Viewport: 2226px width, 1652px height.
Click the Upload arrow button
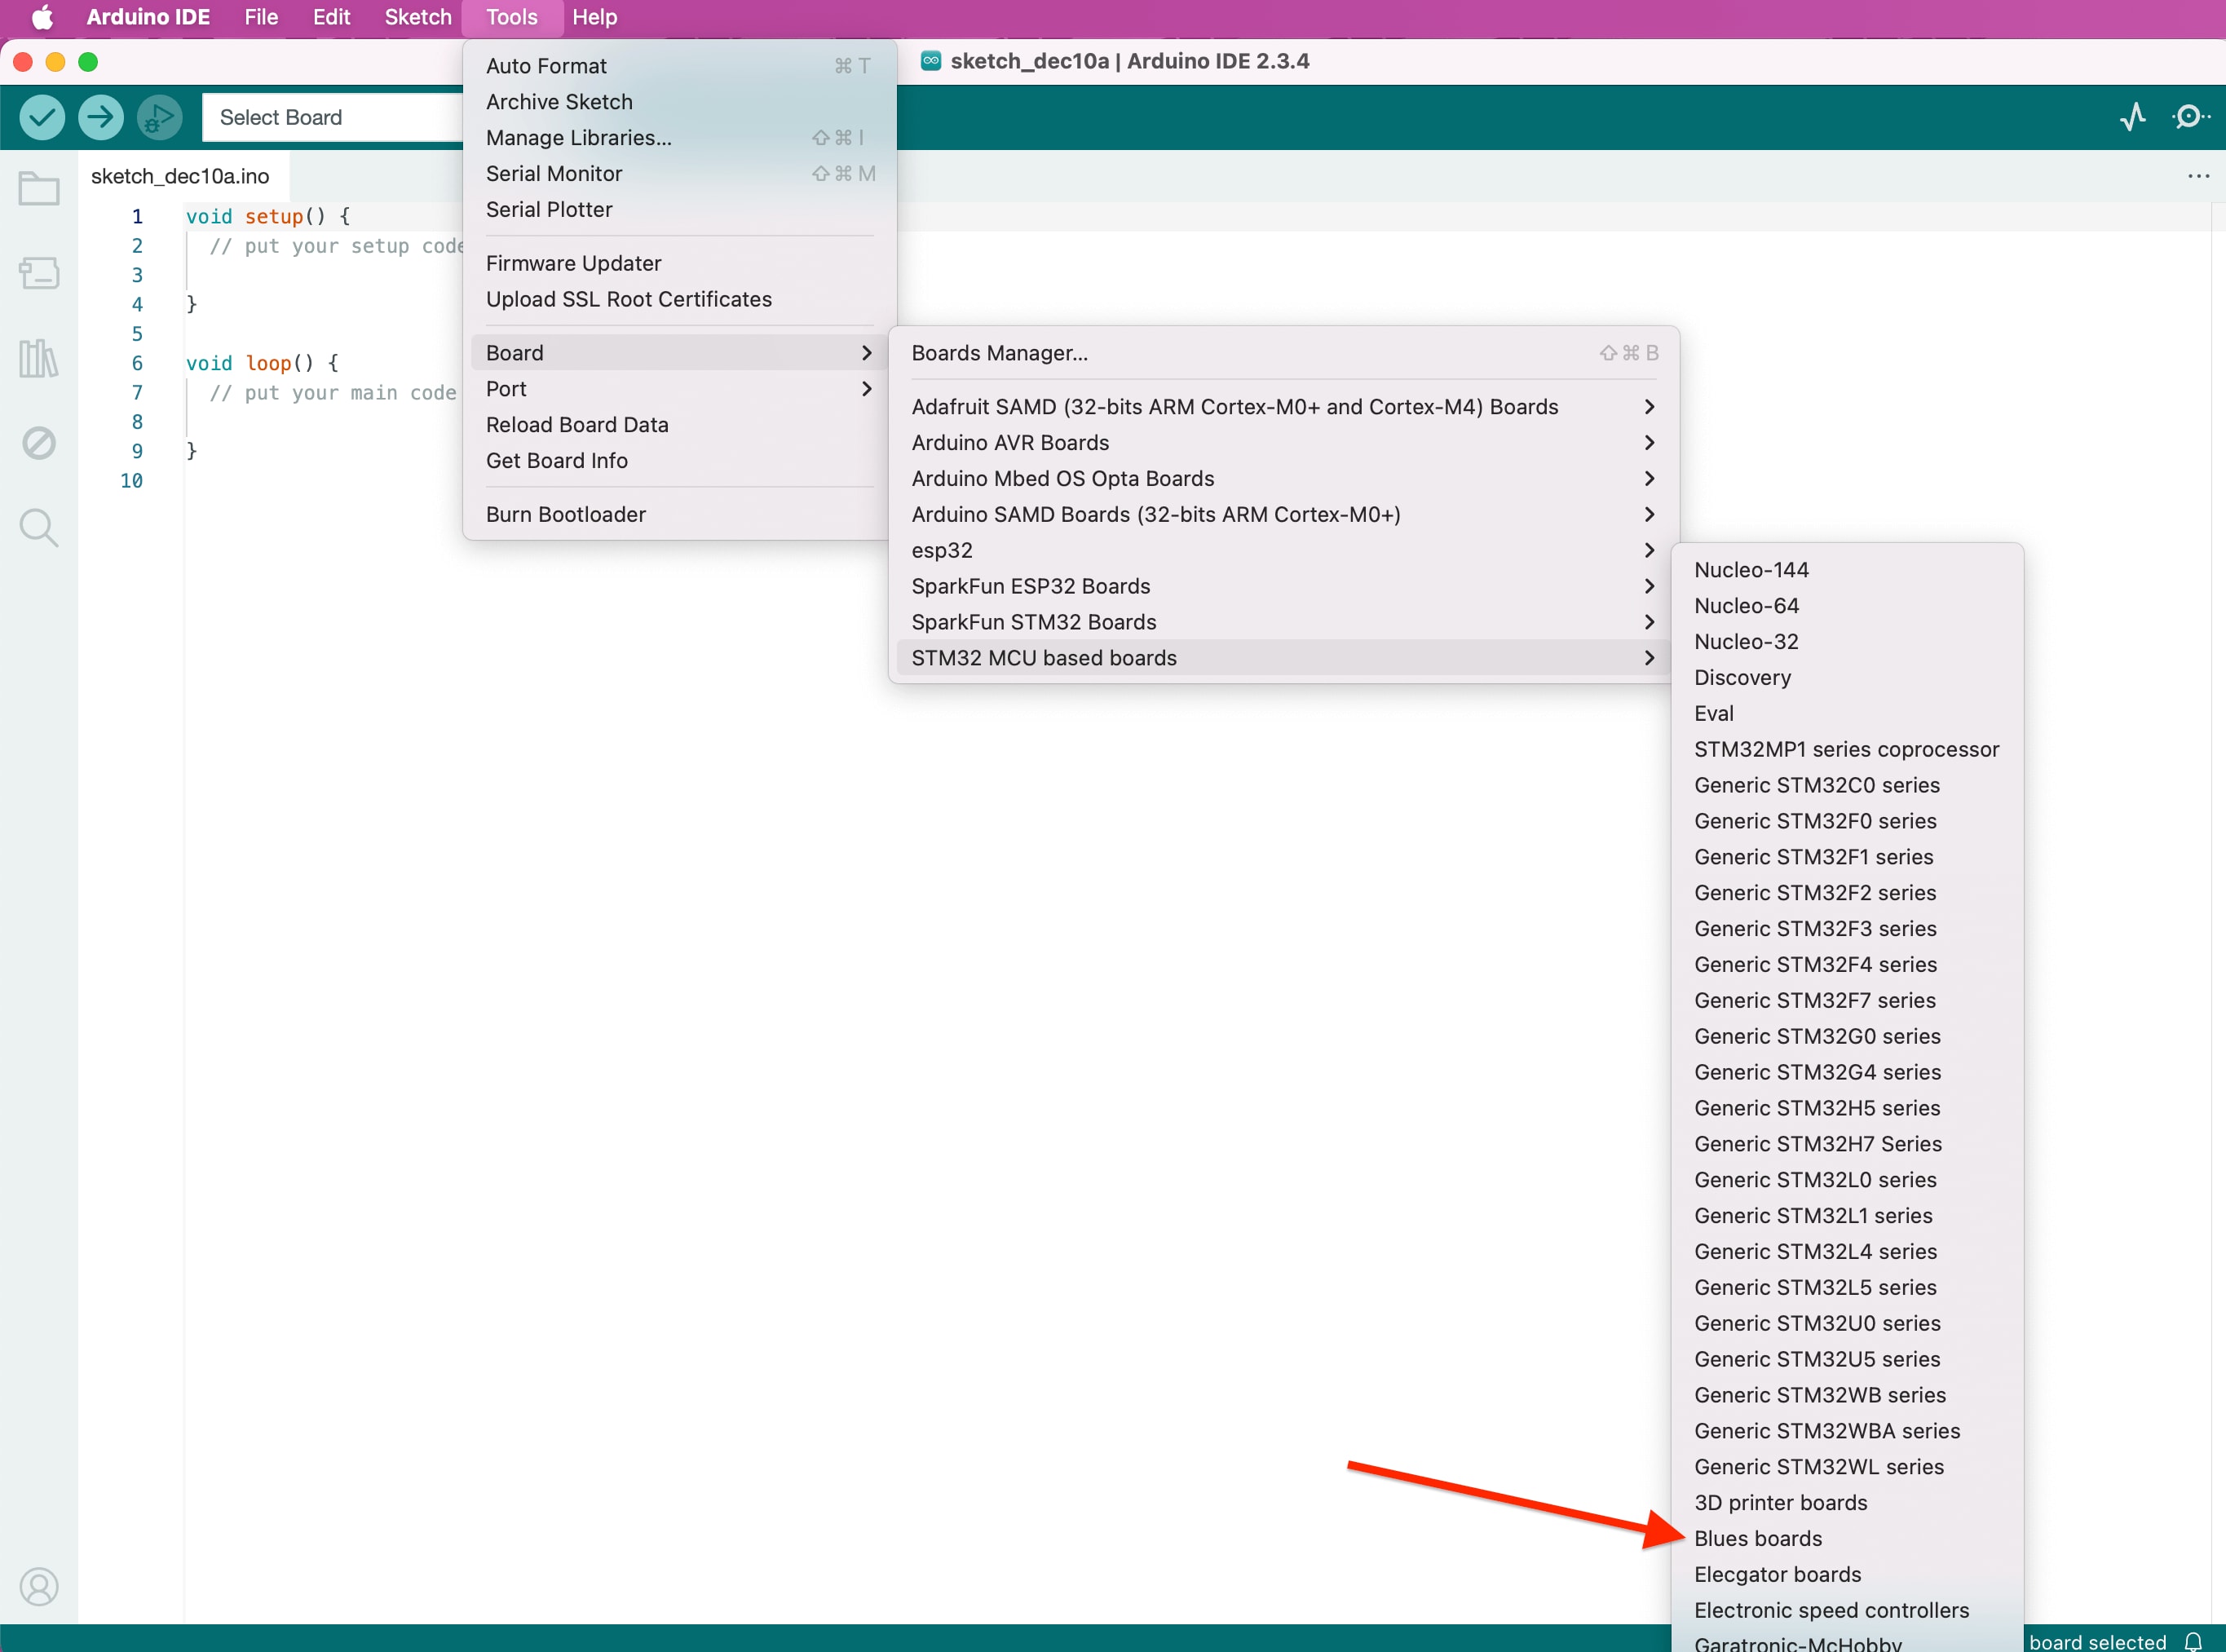[x=101, y=117]
